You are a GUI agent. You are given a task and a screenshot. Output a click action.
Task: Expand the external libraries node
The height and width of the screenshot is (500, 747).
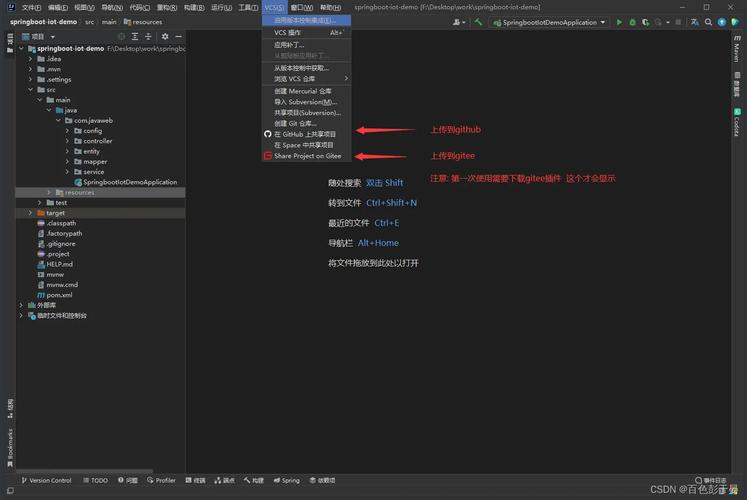point(21,305)
